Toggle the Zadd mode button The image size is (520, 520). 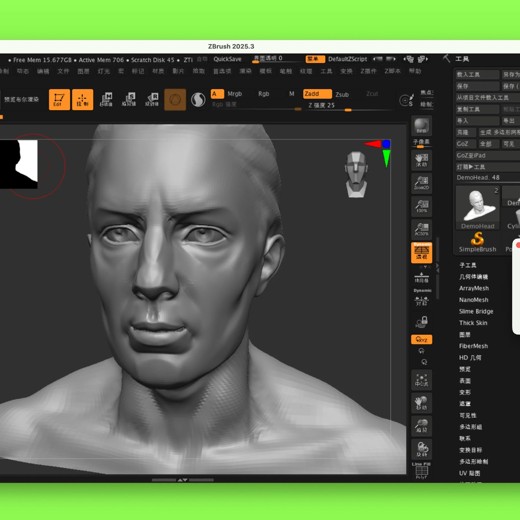click(317, 94)
